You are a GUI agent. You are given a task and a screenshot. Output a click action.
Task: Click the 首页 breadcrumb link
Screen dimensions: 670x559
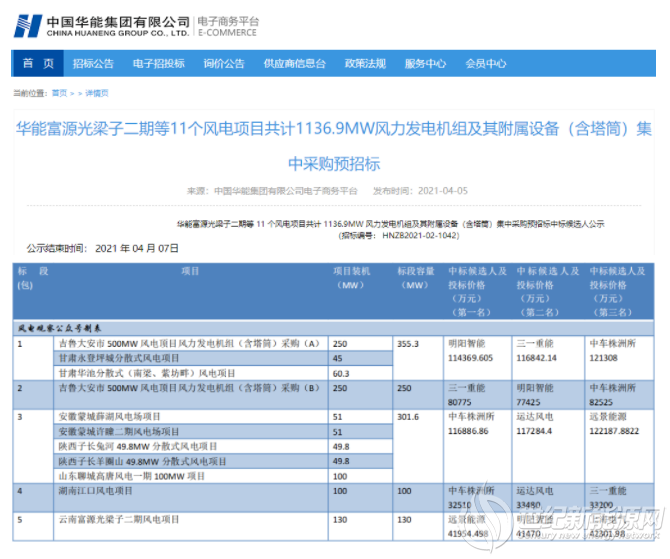(59, 93)
